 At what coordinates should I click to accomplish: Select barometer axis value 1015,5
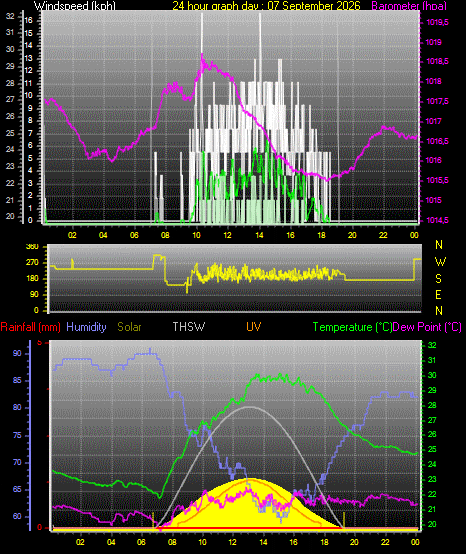tap(438, 181)
